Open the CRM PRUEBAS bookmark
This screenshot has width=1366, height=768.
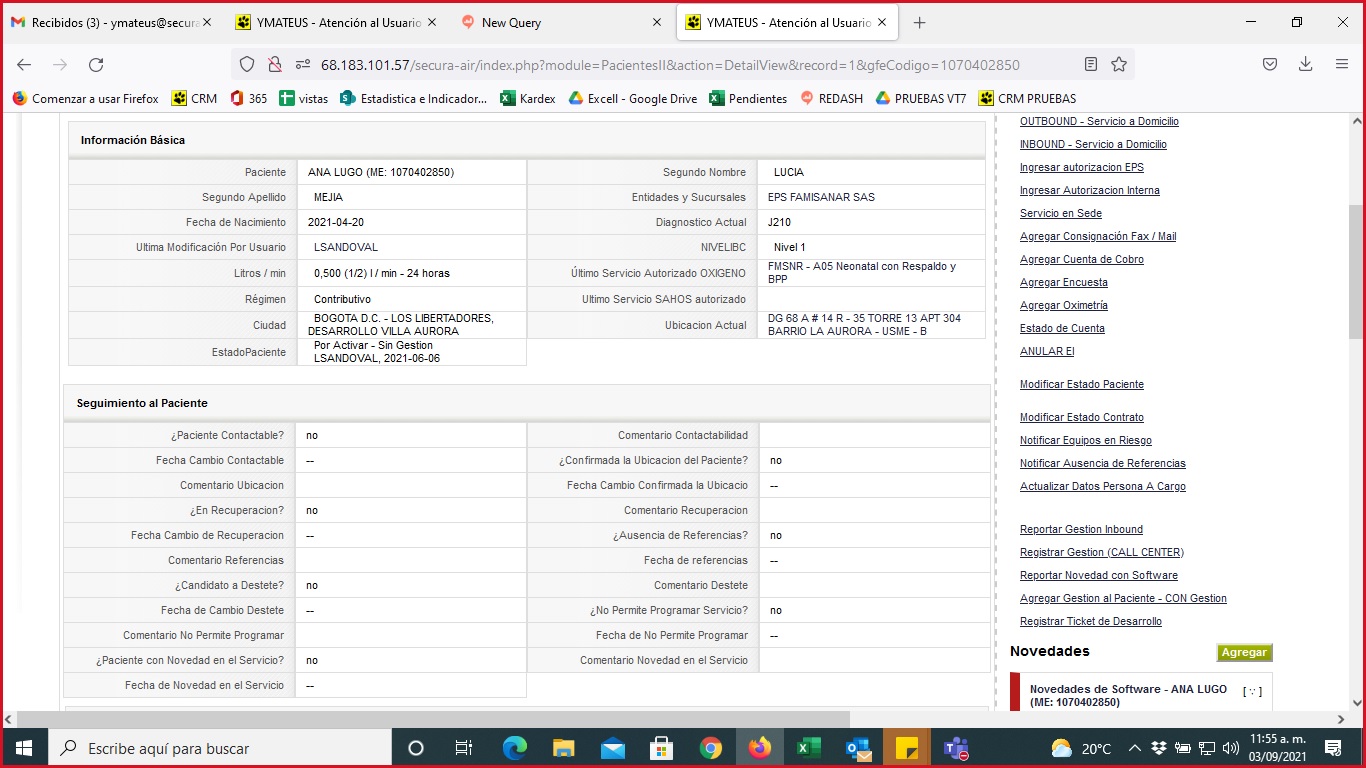(x=1028, y=99)
